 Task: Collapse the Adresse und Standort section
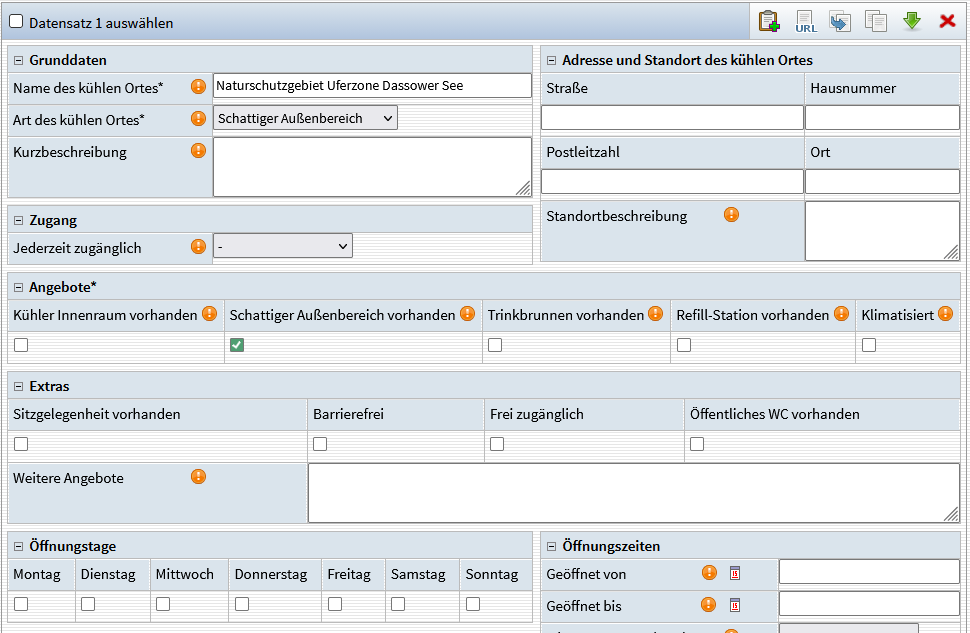coord(551,61)
